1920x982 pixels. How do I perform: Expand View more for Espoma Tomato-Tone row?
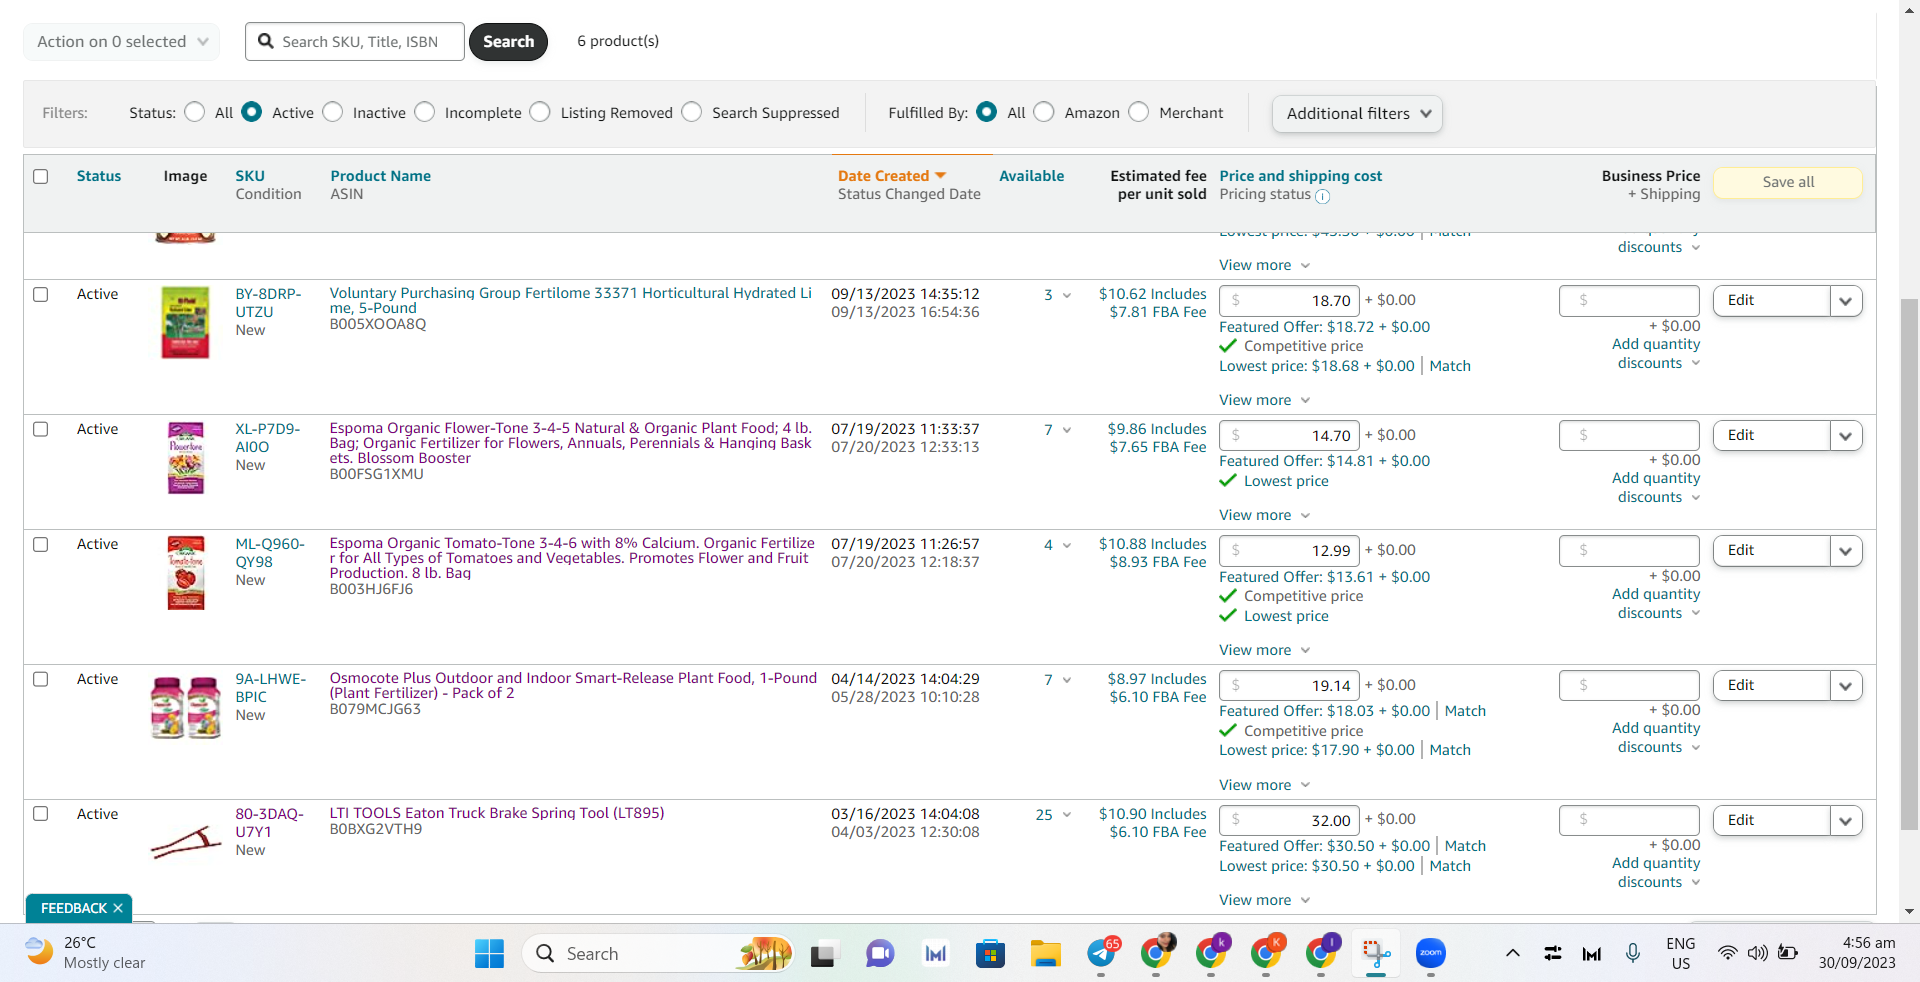(1265, 650)
